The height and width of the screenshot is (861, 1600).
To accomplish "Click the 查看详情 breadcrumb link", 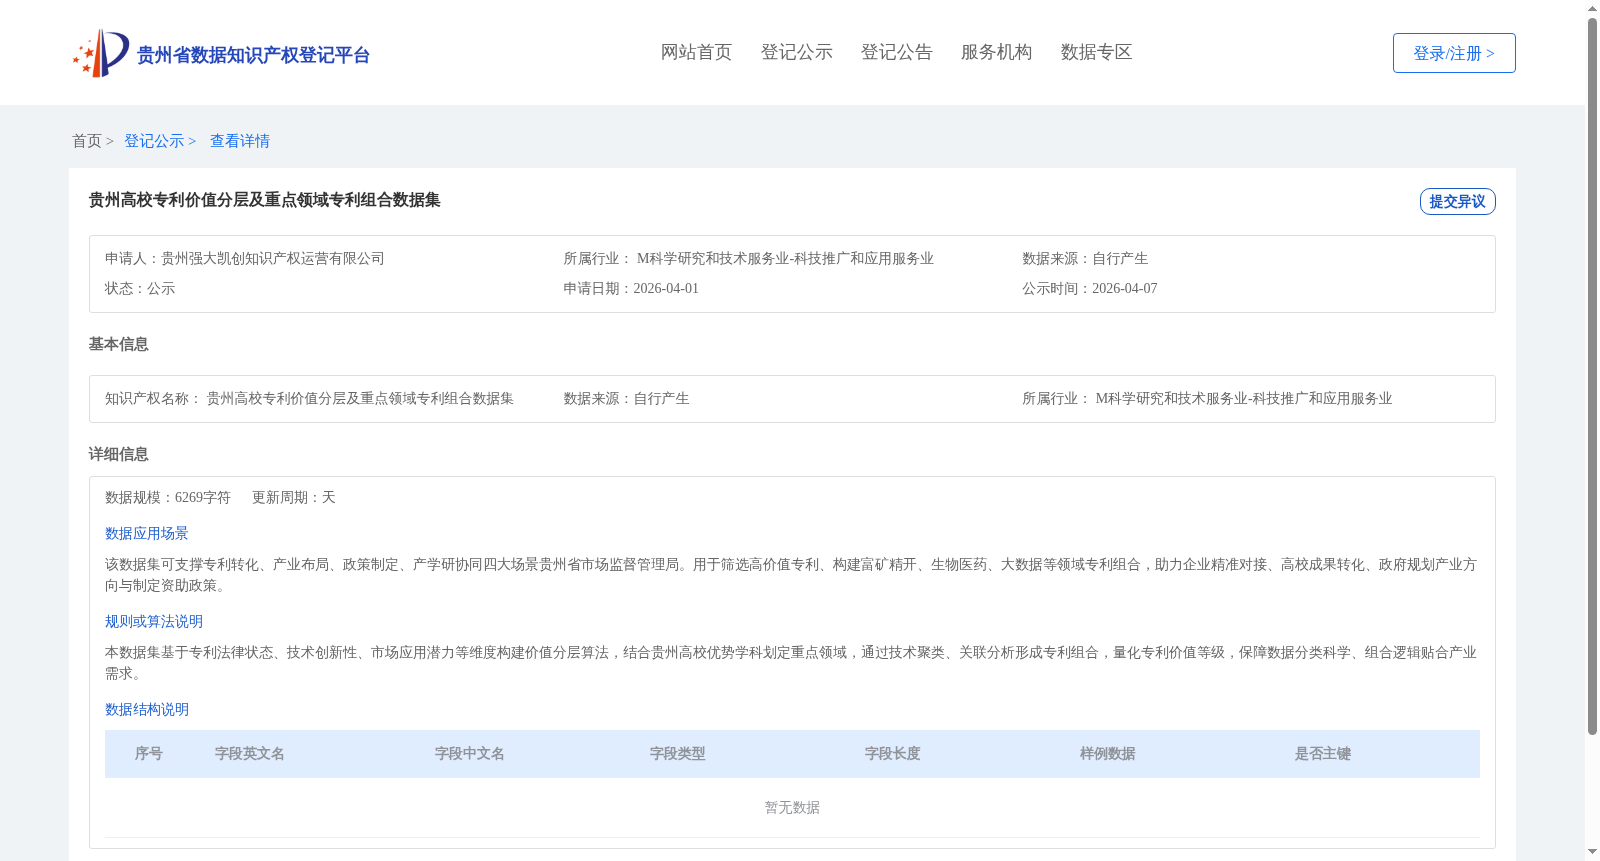I will click(x=240, y=141).
